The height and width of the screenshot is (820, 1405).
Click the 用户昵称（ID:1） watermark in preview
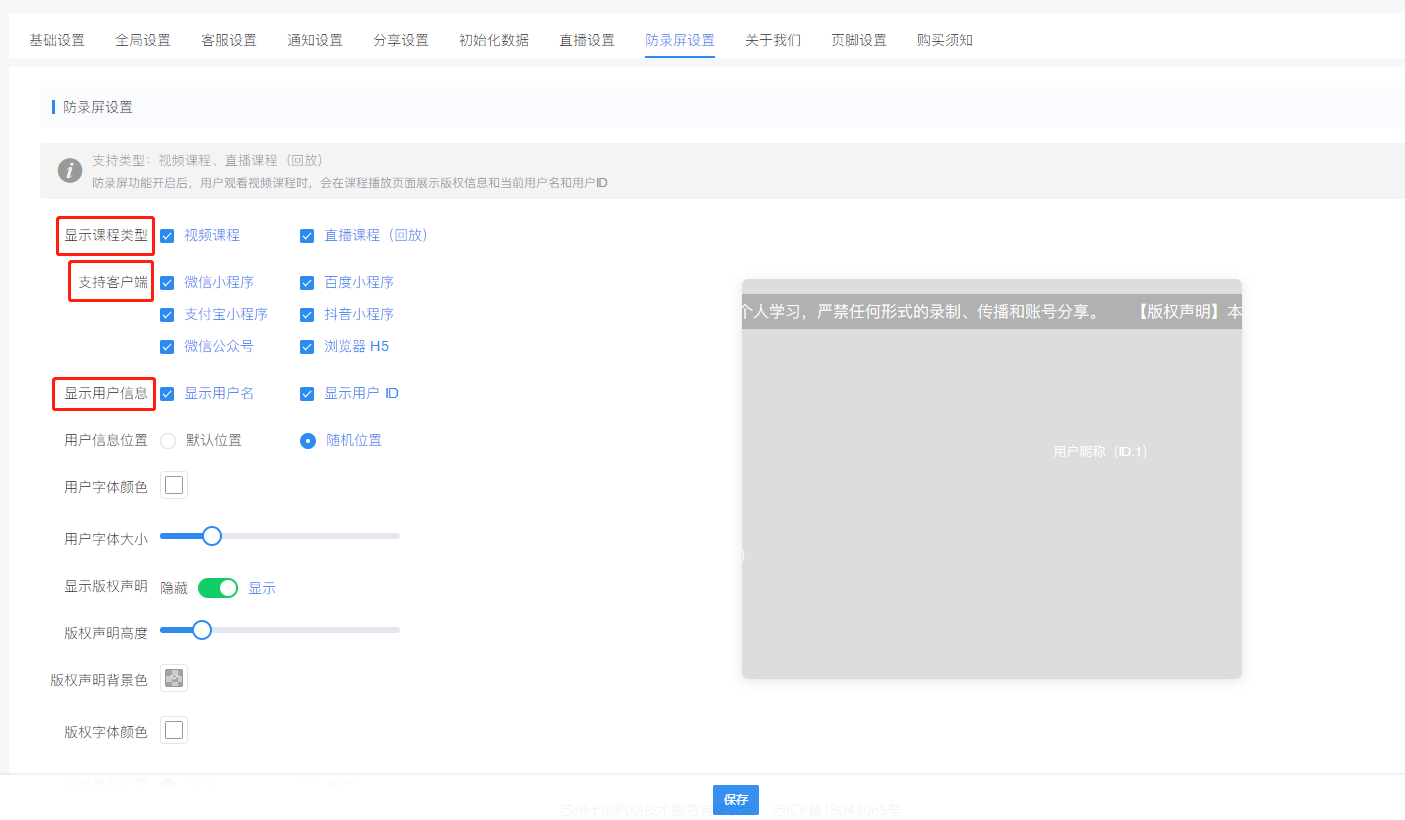1101,452
